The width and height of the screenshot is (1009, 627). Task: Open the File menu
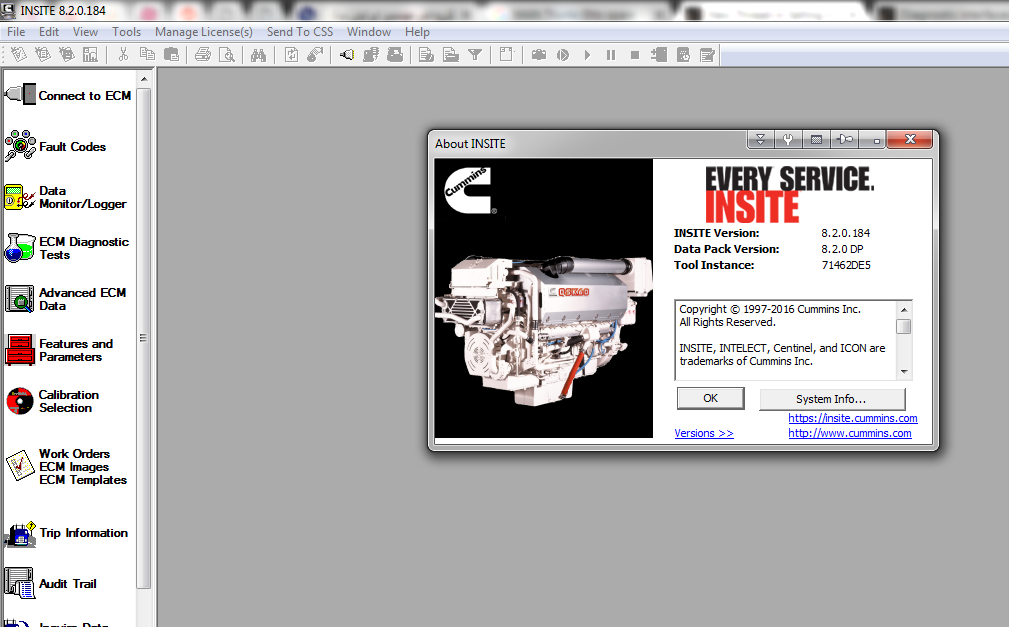pos(16,32)
